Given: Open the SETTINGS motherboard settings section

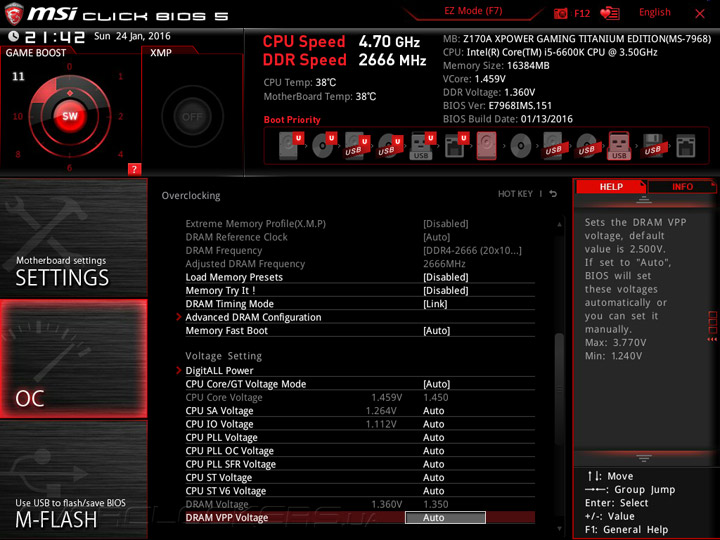Looking at the screenshot, I should [x=73, y=238].
